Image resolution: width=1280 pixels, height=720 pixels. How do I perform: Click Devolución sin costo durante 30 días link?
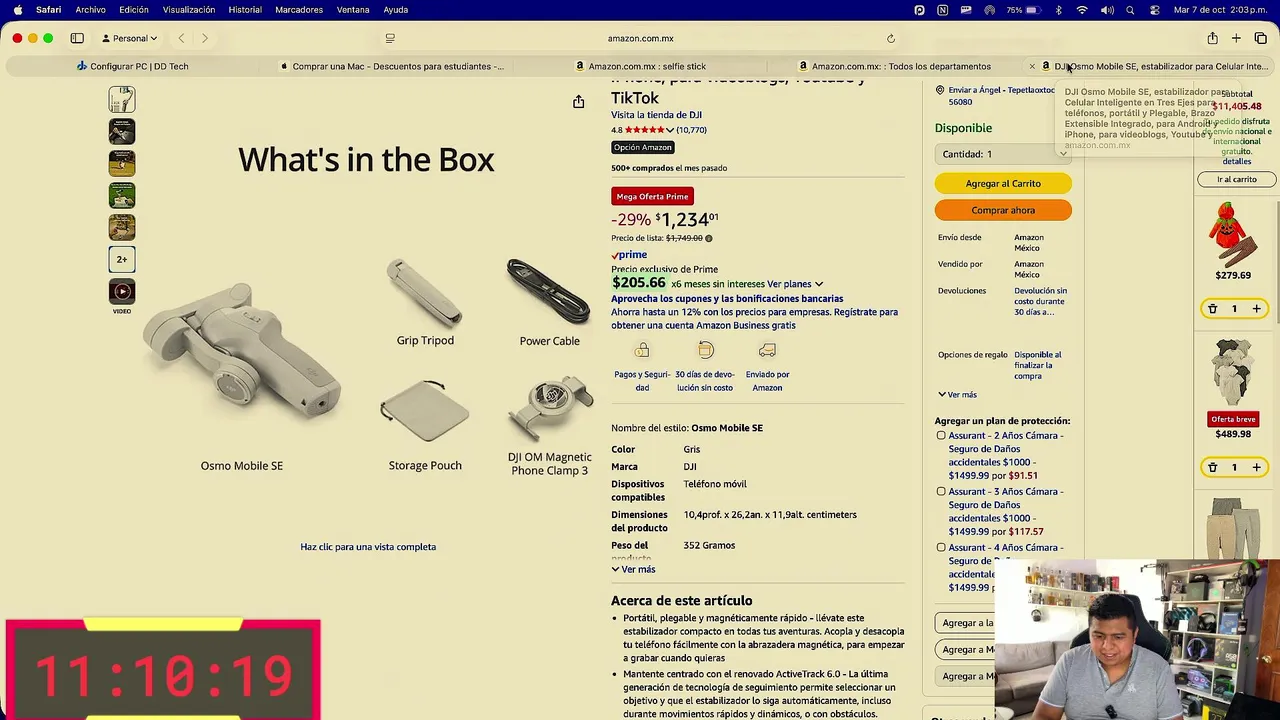pyautogui.click(x=1040, y=301)
